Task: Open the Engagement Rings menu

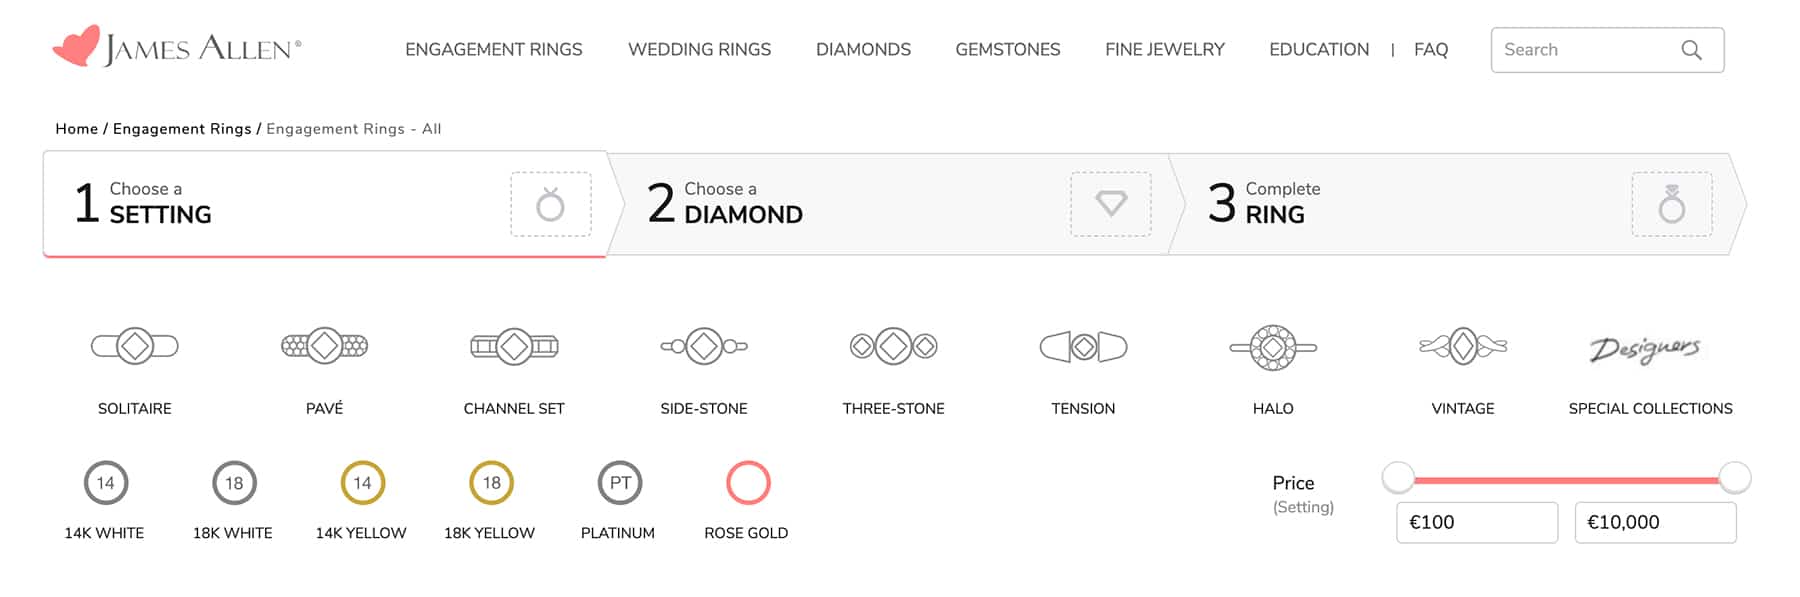Action: 494,48
